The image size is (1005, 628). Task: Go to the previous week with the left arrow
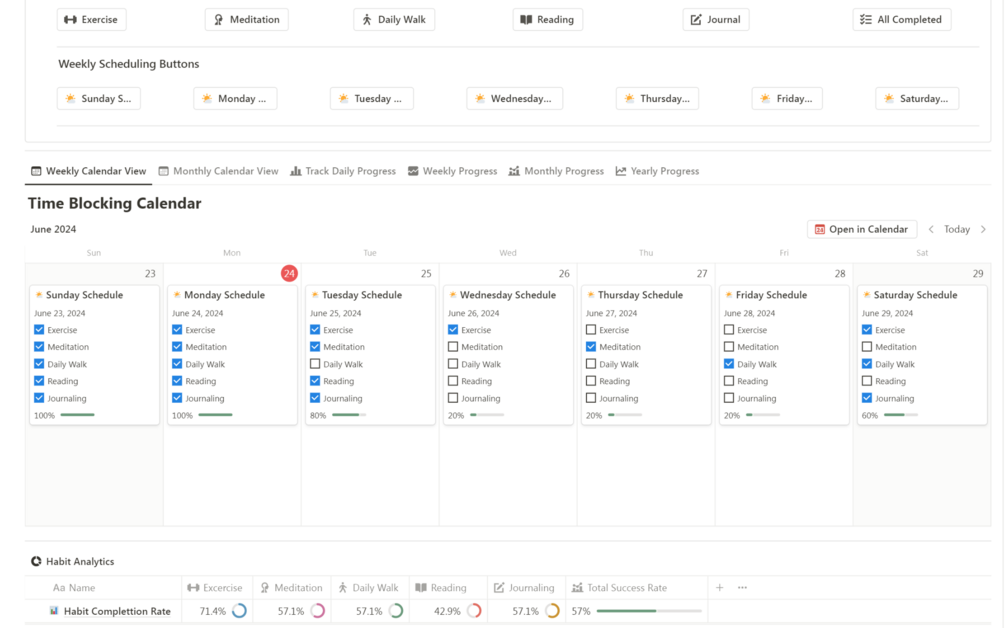coord(931,229)
